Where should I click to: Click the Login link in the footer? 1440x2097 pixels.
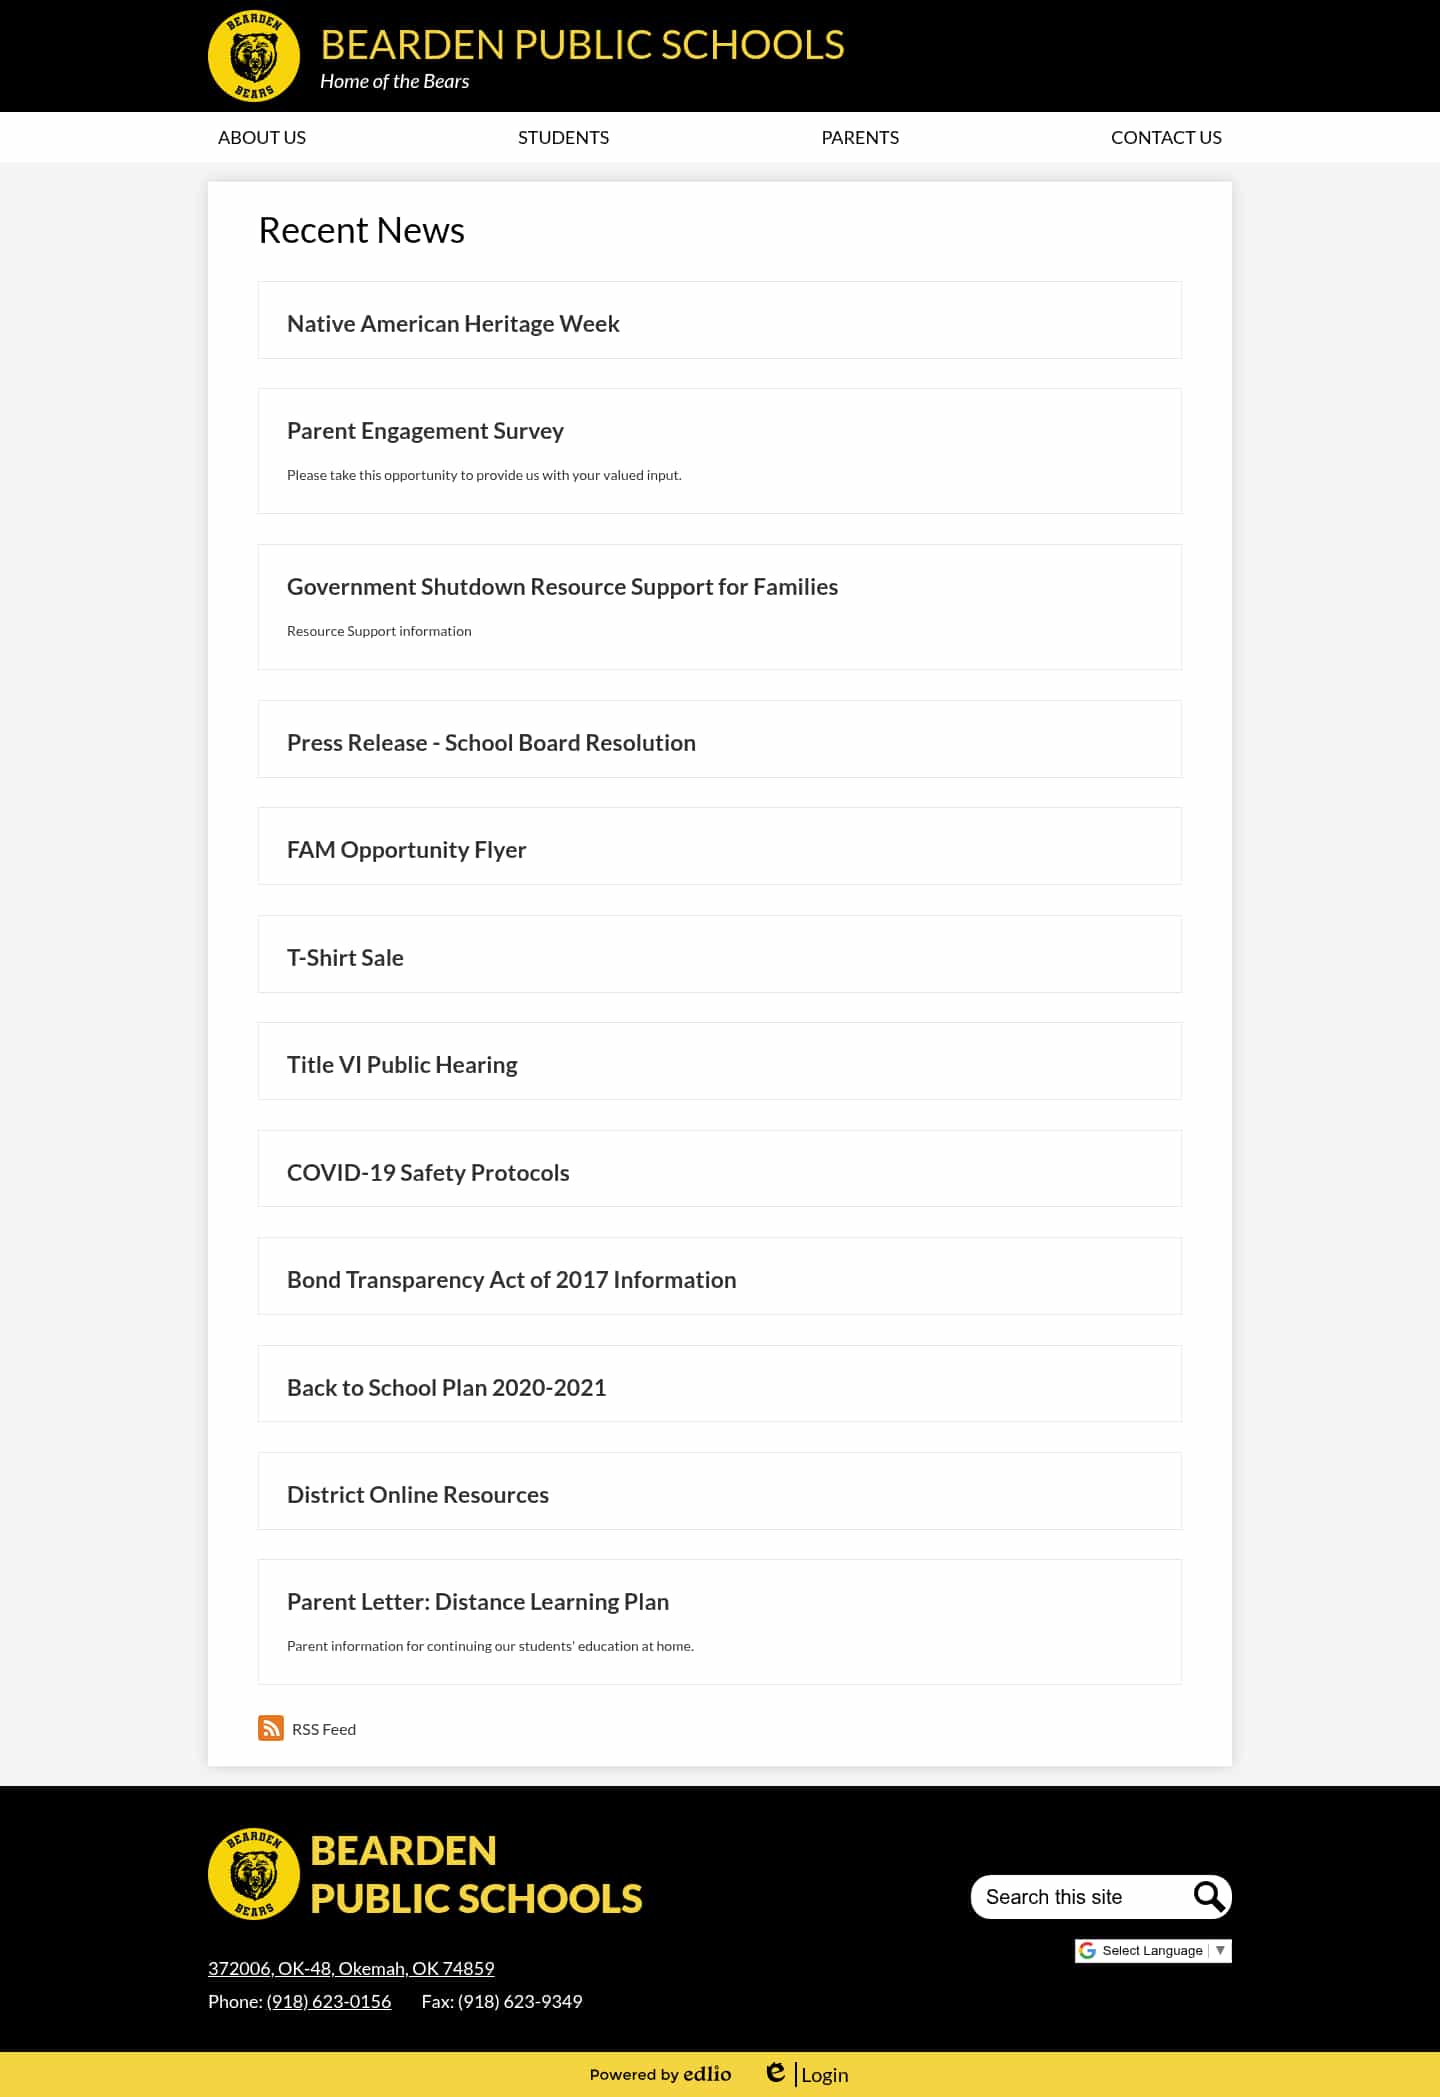[825, 2075]
